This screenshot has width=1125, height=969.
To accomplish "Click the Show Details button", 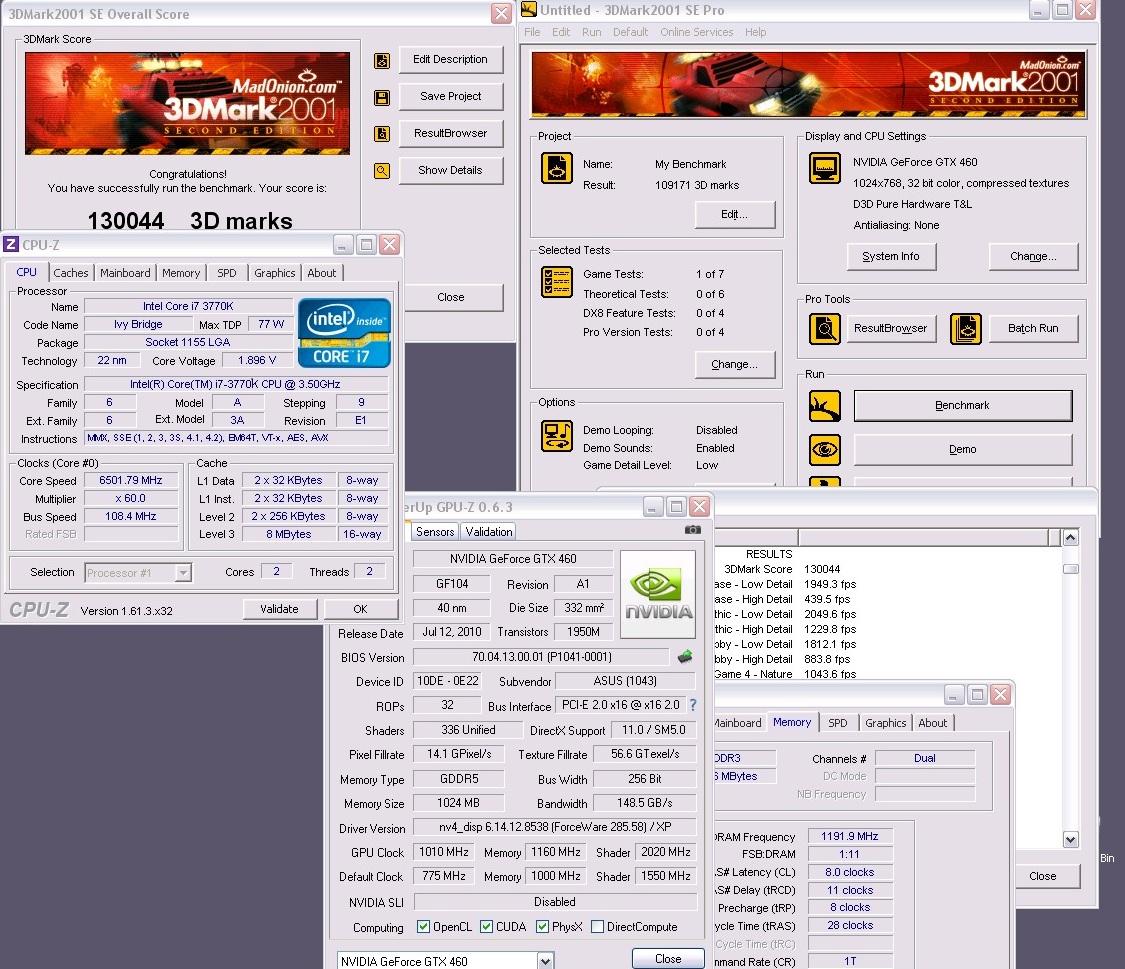I will coord(451,170).
